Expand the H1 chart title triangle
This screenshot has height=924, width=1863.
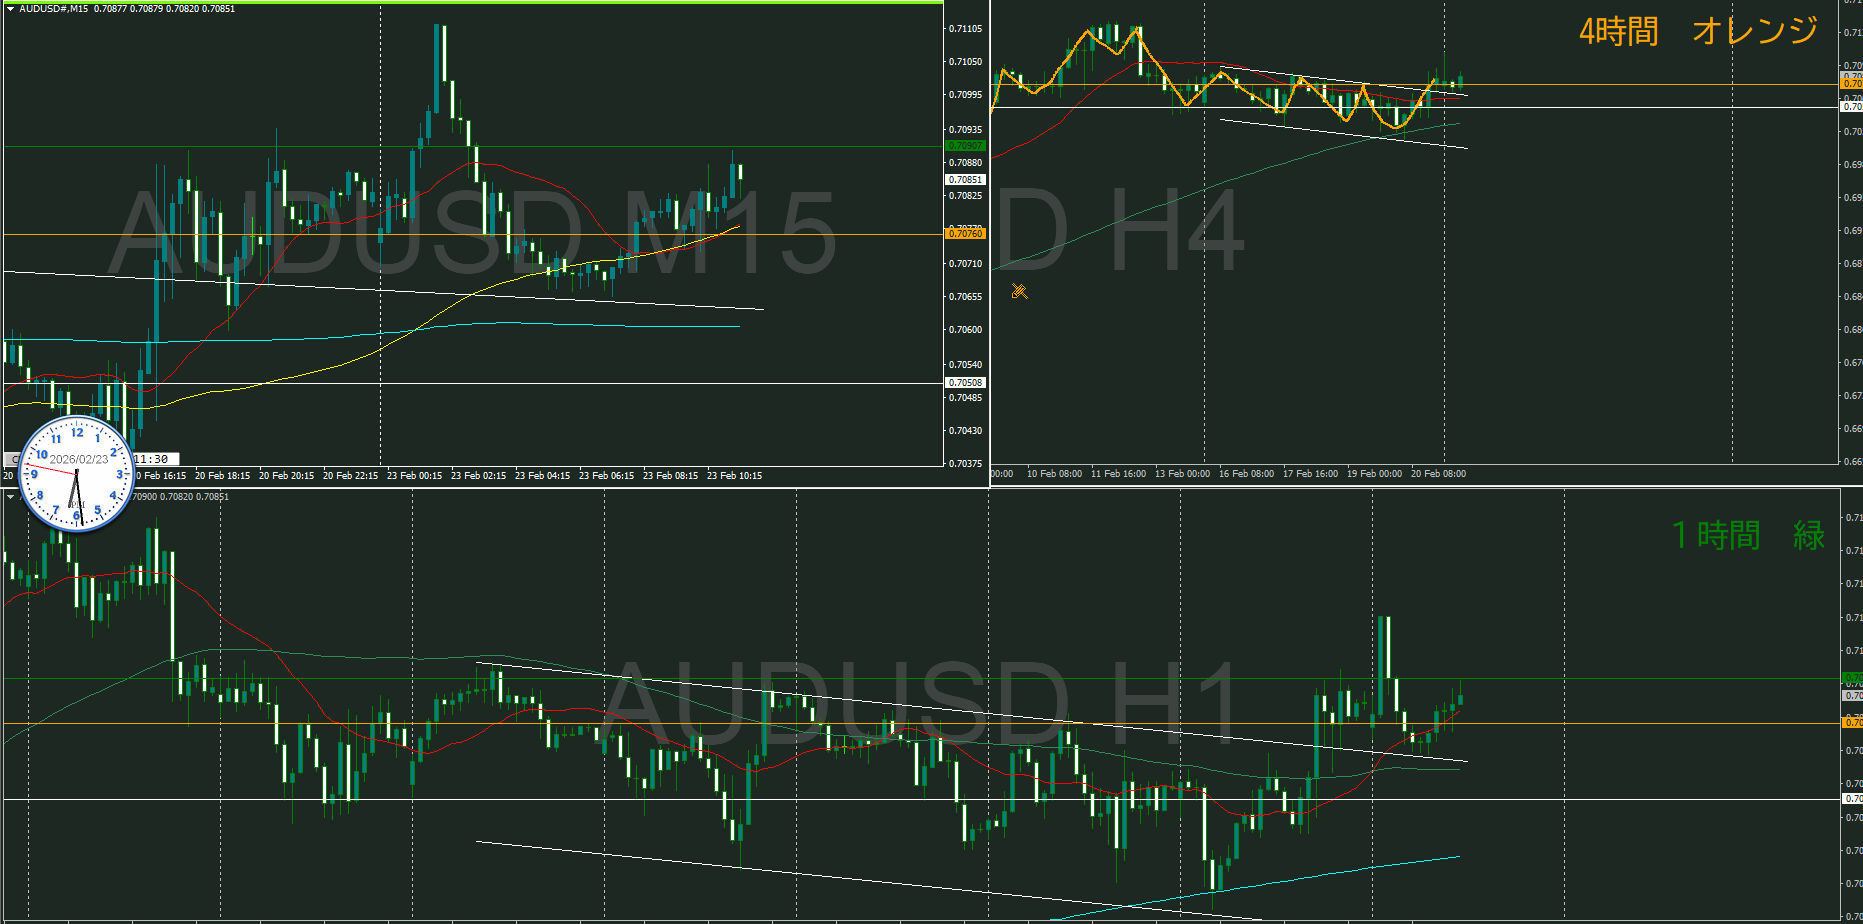coord(10,497)
